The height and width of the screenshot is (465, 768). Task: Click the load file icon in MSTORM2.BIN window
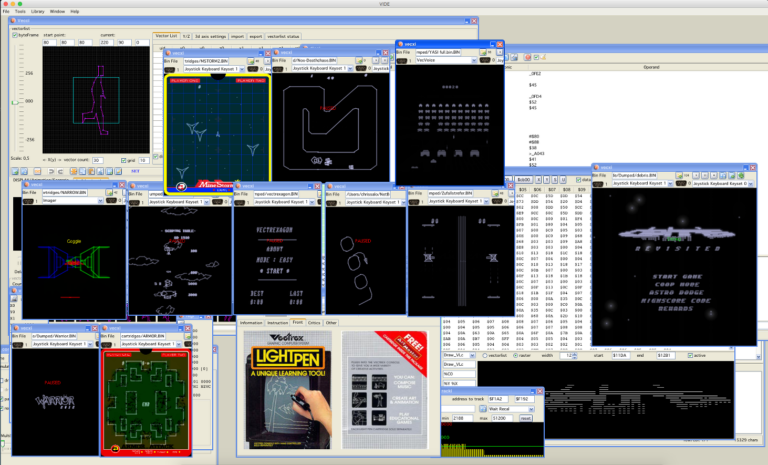coord(250,61)
